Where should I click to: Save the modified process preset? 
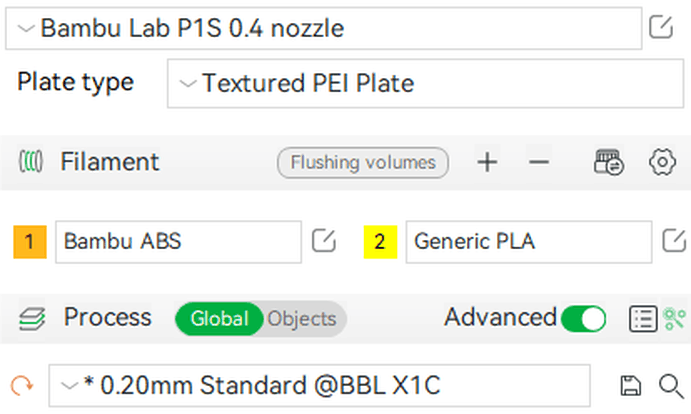pyautogui.click(x=631, y=386)
